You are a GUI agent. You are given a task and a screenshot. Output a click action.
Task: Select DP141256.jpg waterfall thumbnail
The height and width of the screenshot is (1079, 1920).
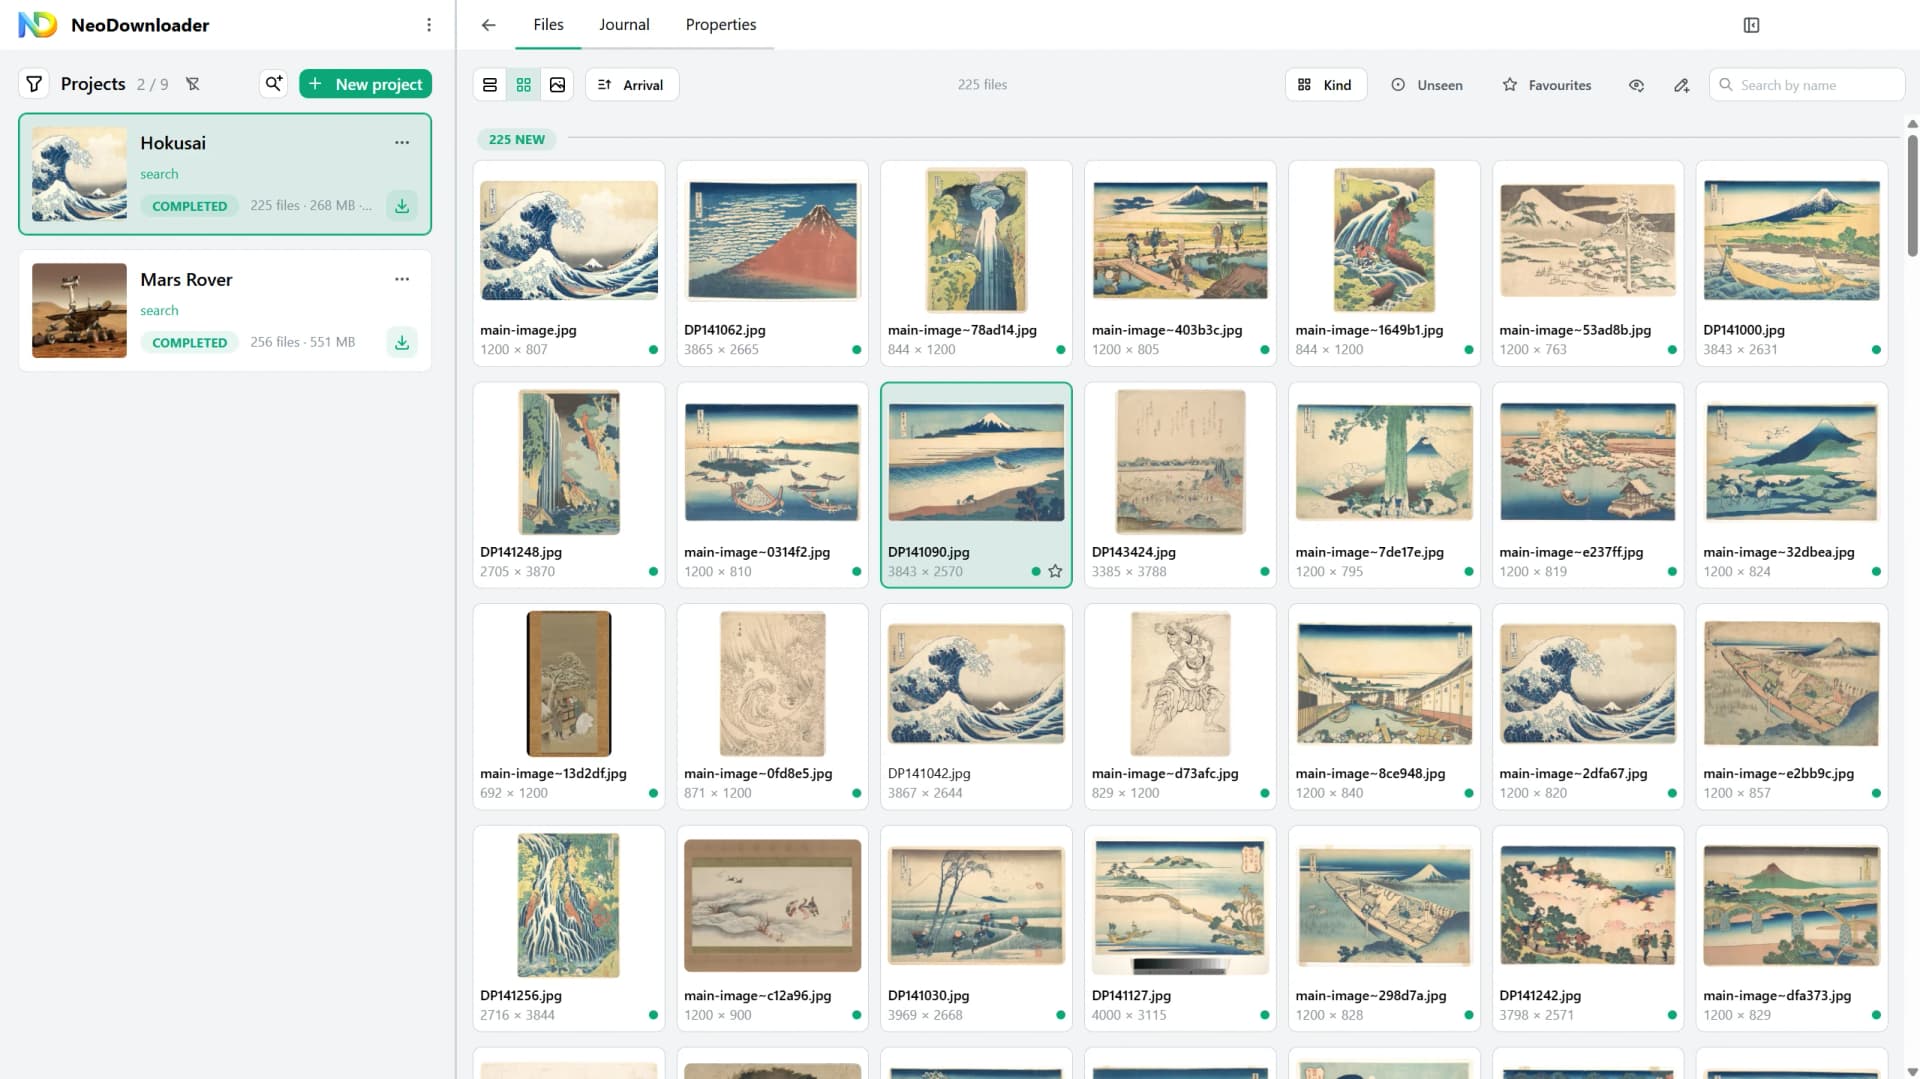pos(569,906)
